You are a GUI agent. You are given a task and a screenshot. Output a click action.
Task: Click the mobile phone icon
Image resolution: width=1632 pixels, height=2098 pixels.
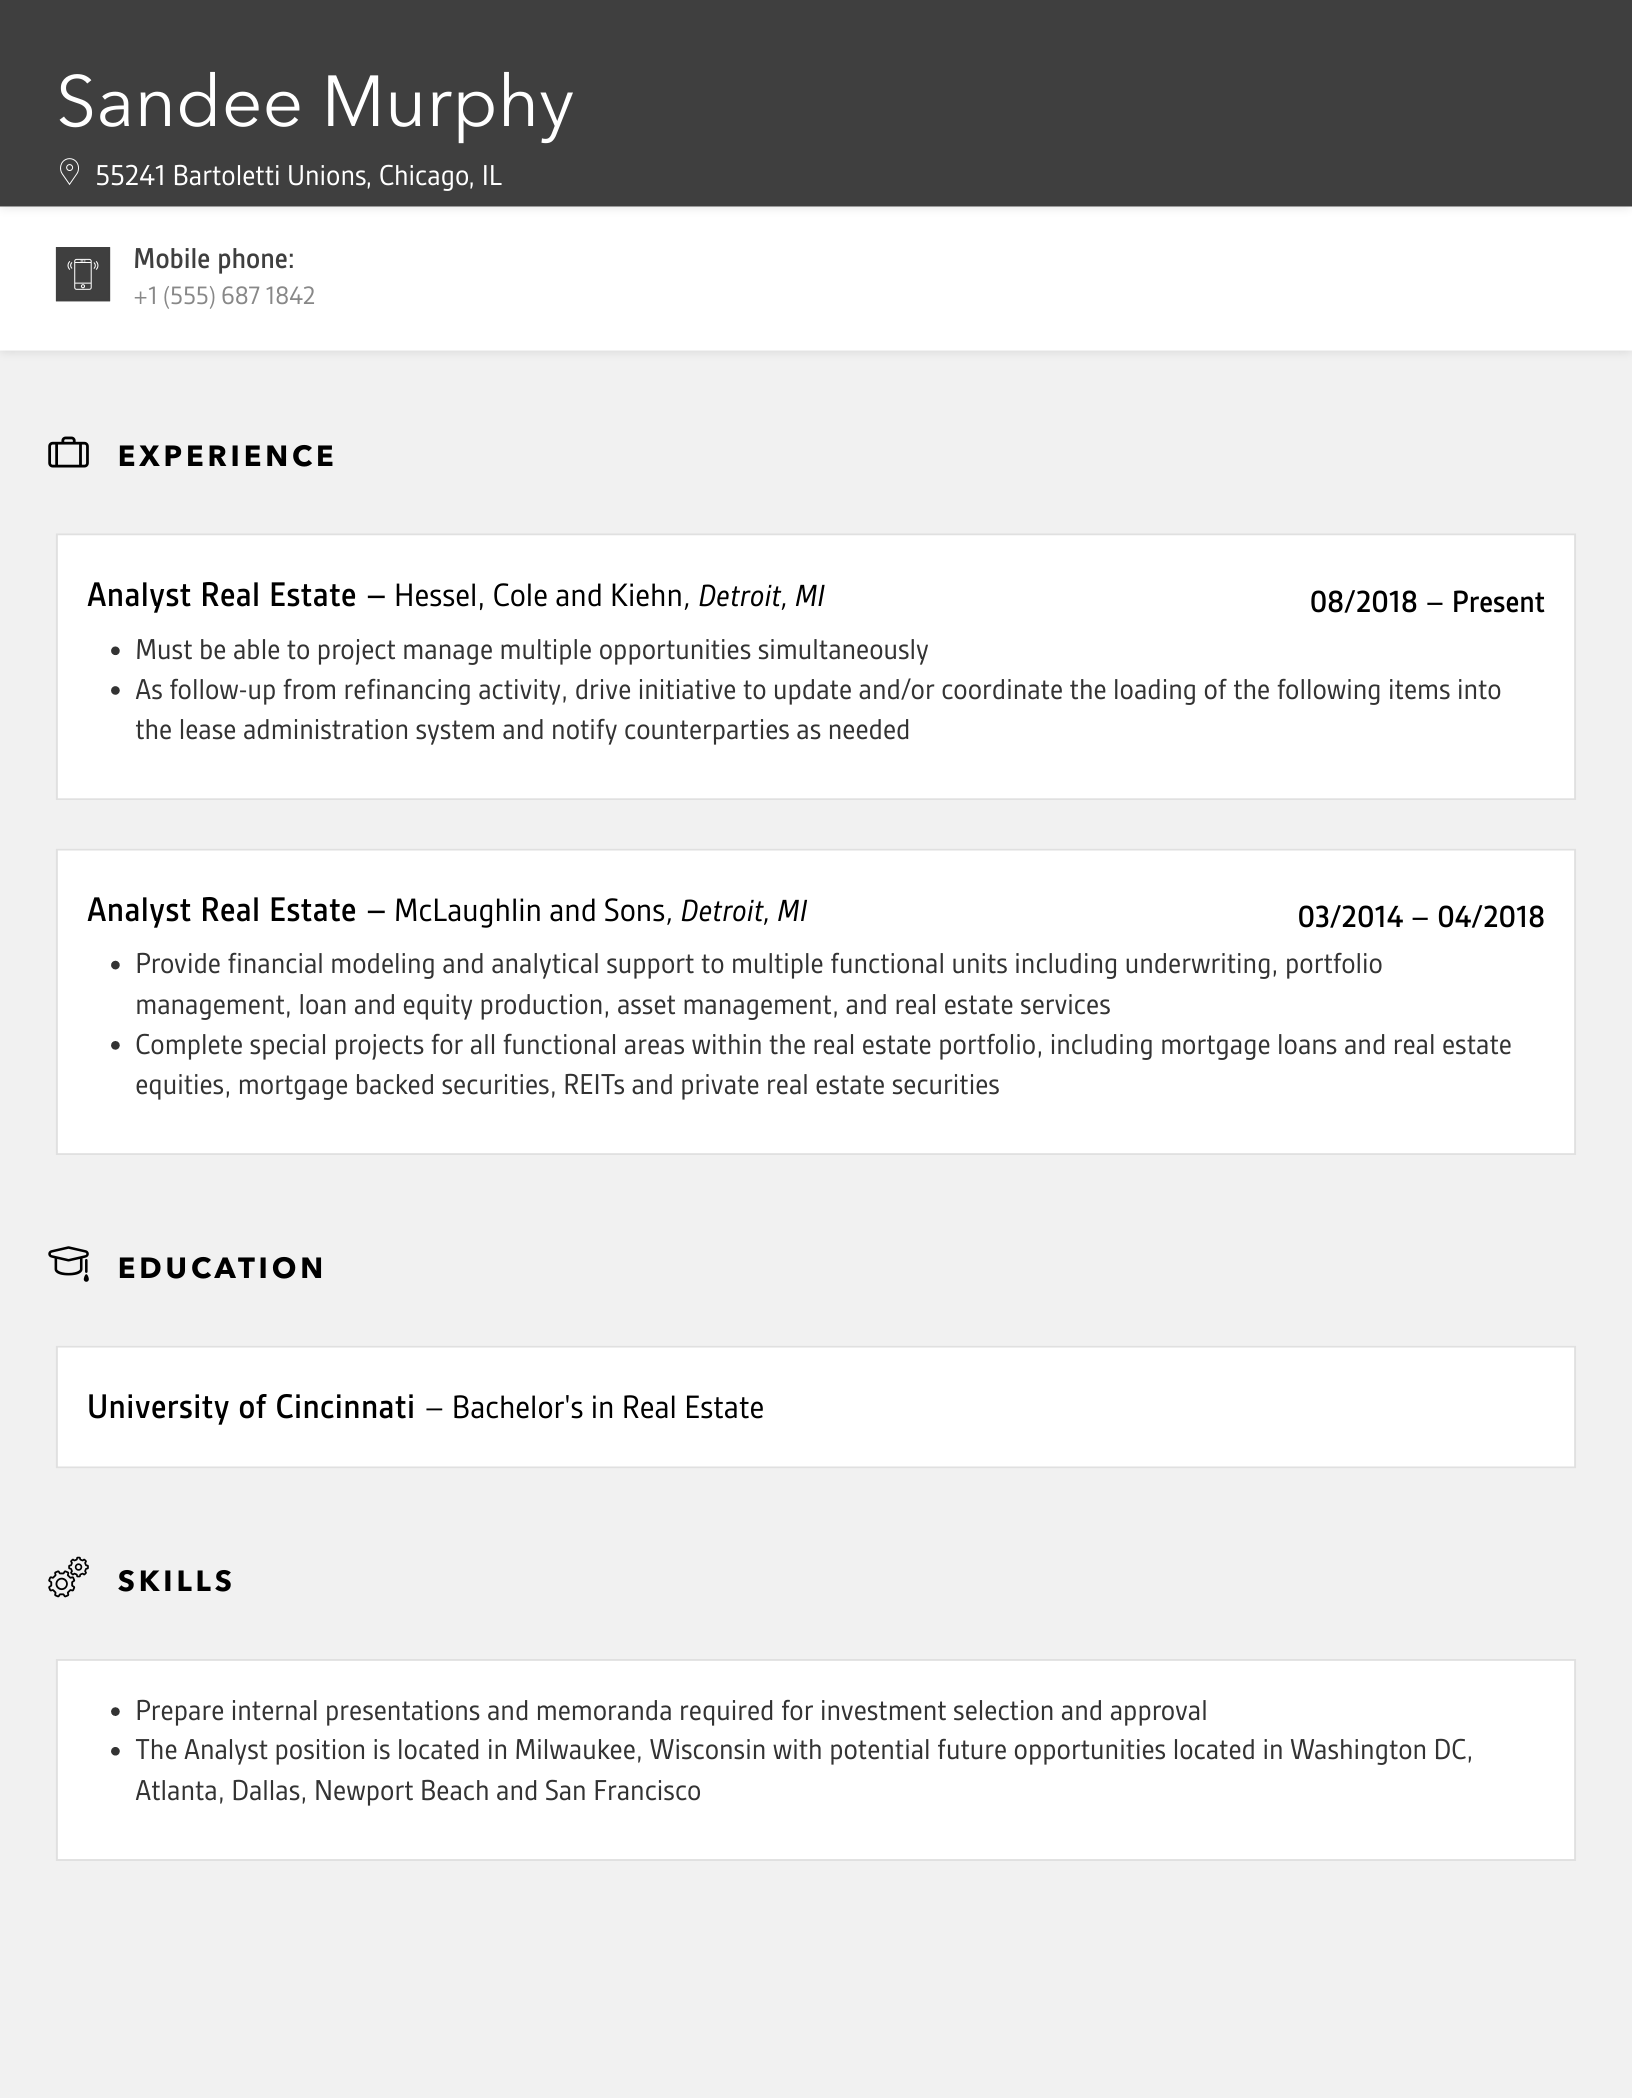pos(83,274)
